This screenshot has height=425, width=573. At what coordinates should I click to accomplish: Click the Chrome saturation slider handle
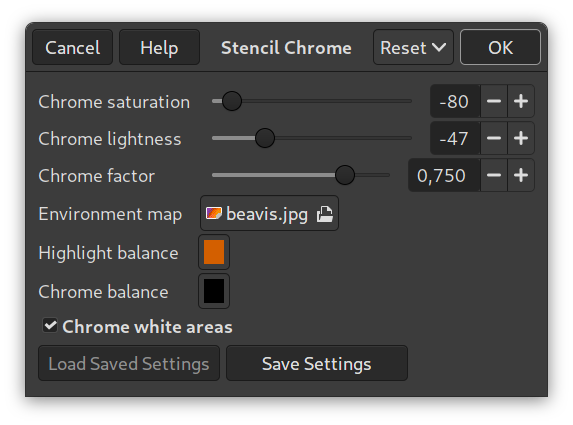click(x=232, y=101)
